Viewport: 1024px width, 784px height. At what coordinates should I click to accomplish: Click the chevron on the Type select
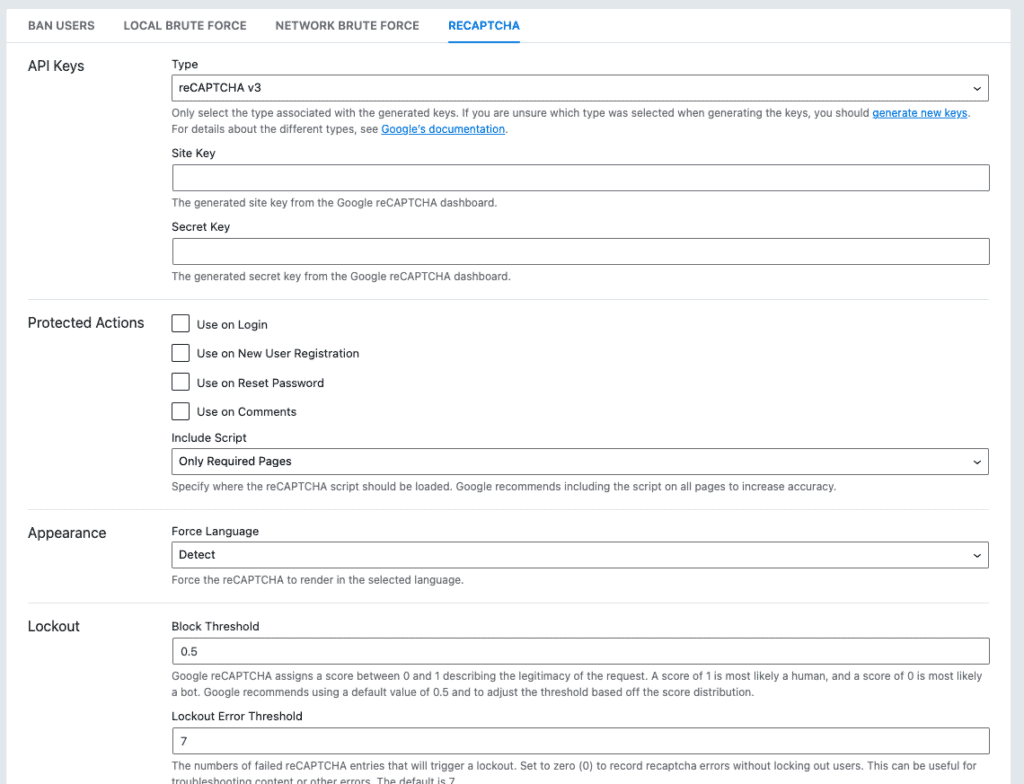[x=976, y=89]
